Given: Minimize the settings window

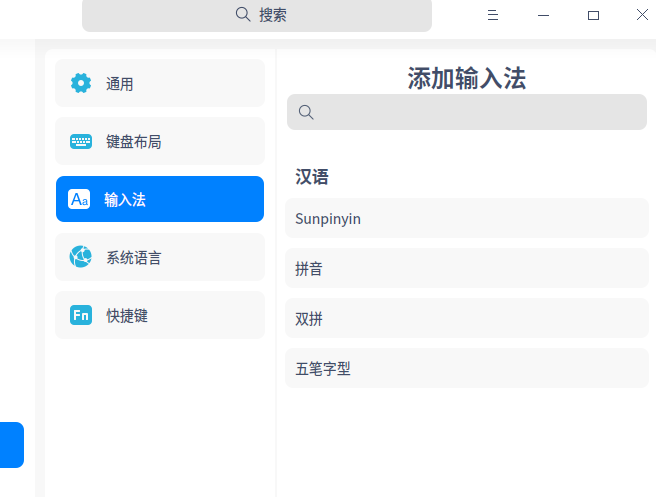Looking at the screenshot, I should [543, 15].
